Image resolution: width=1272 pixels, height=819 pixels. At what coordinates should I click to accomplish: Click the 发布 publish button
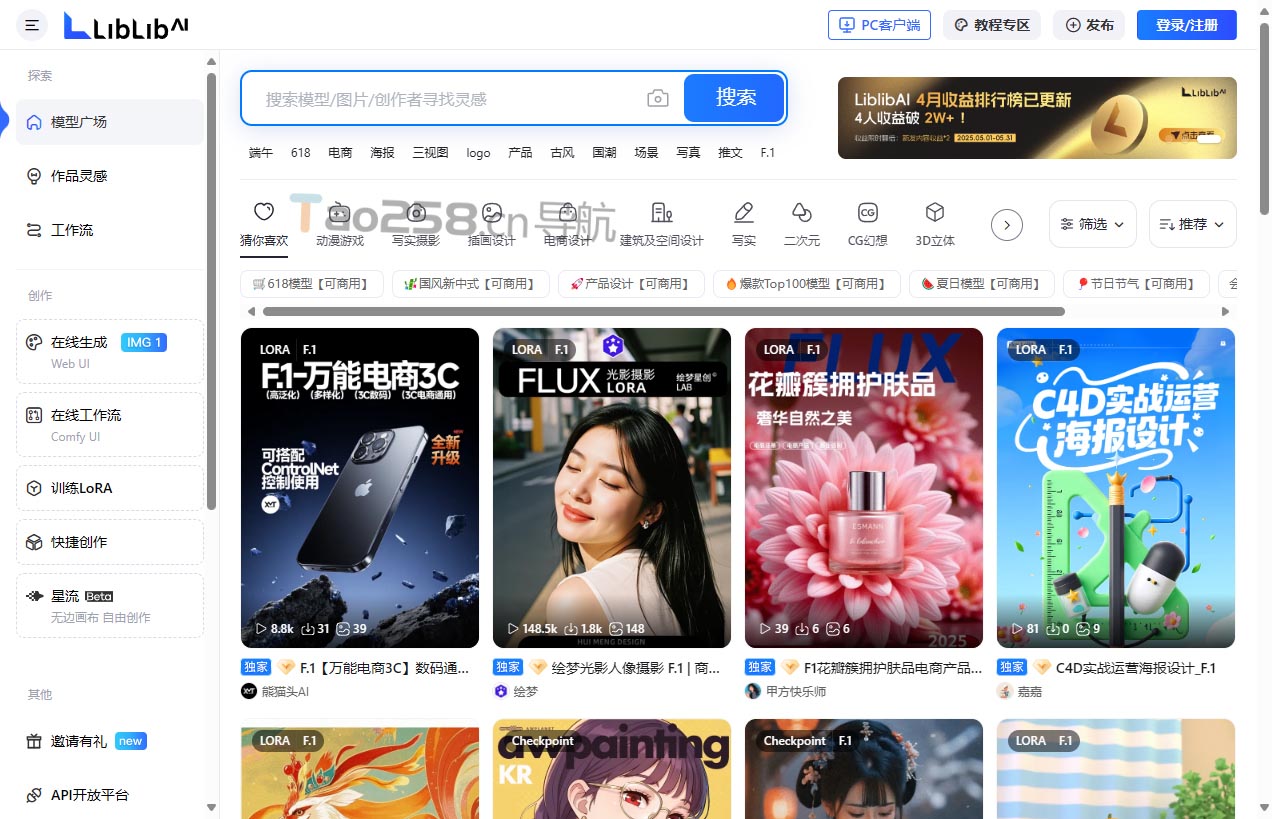(x=1089, y=25)
